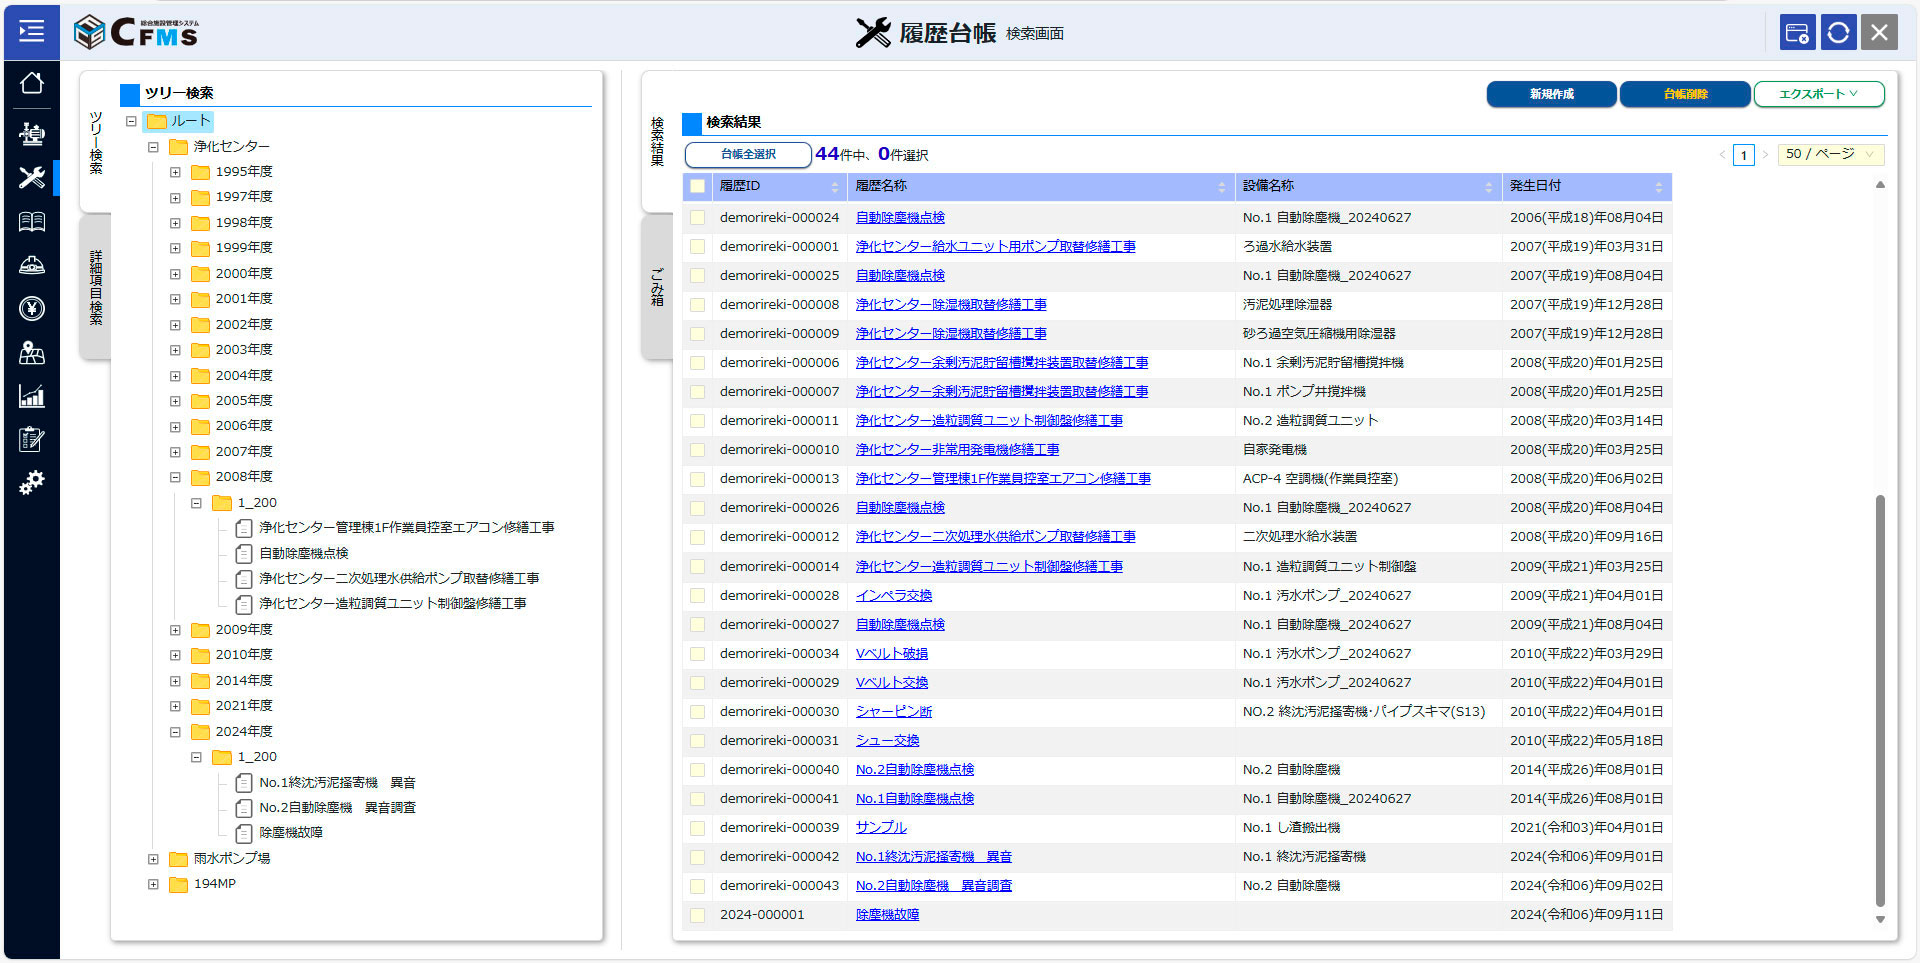Open the home icon in sidebar
This screenshot has height=963, width=1920.
coord(31,83)
